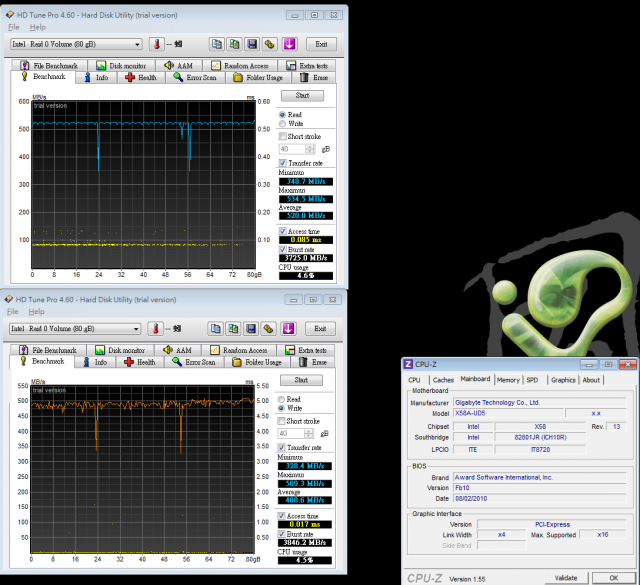Open Erase tab in top HD Tune window
Screen dimensions: 640x585
point(314,78)
